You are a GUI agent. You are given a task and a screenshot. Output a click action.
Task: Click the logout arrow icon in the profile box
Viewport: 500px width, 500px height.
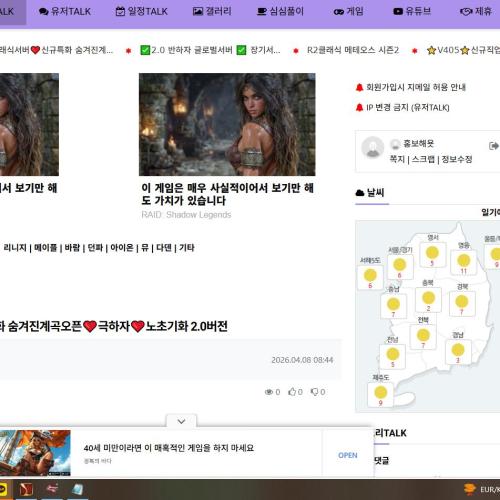(494, 146)
